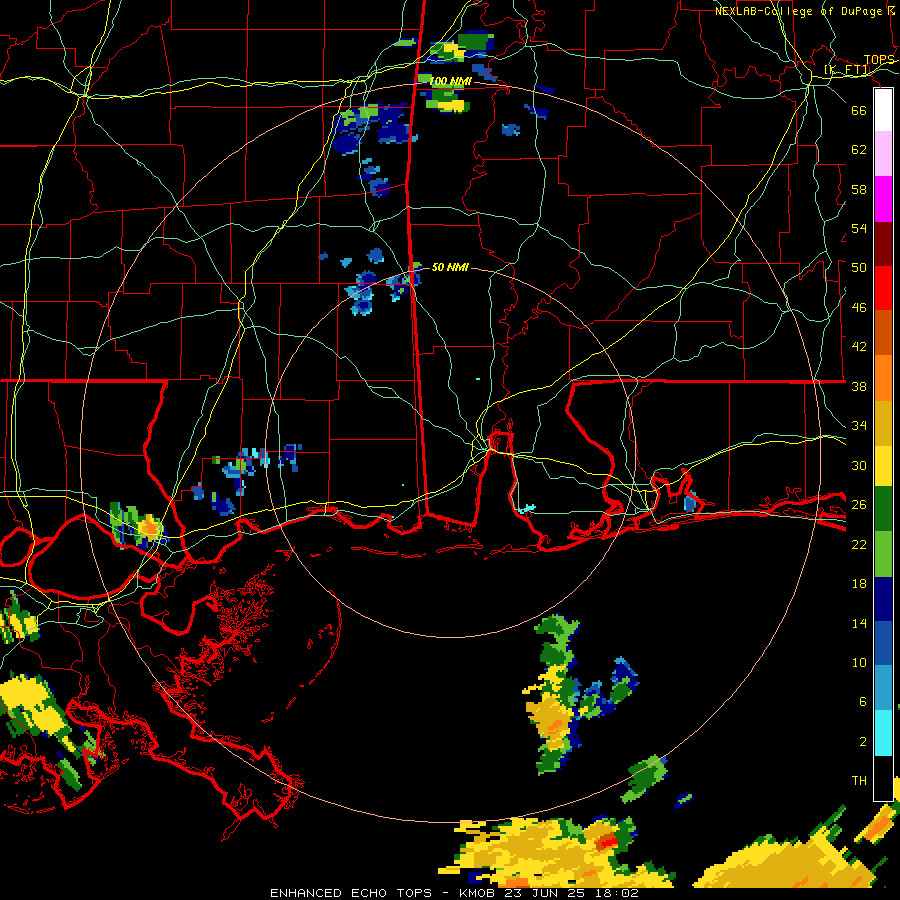Viewport: 900px width, 900px height.
Task: Click the 50 NMI range ring label
Action: 449,267
